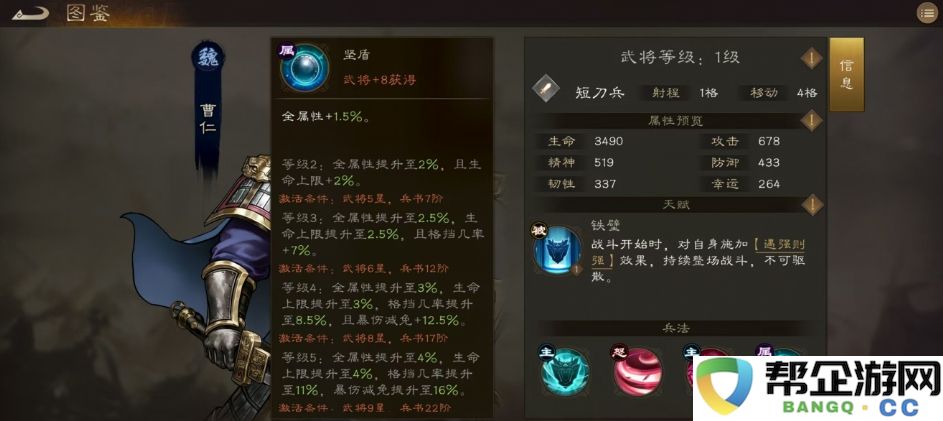Tap the 魏 faction emblem
This screenshot has height=421, width=943.
pos(208,58)
